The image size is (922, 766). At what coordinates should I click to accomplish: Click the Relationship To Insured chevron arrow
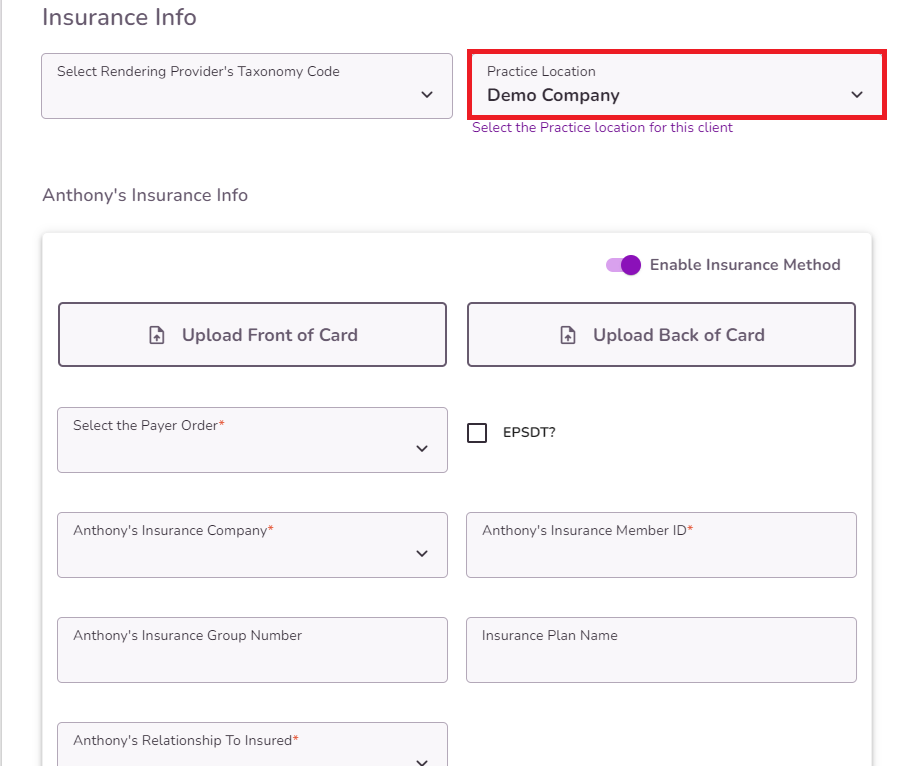[422, 760]
